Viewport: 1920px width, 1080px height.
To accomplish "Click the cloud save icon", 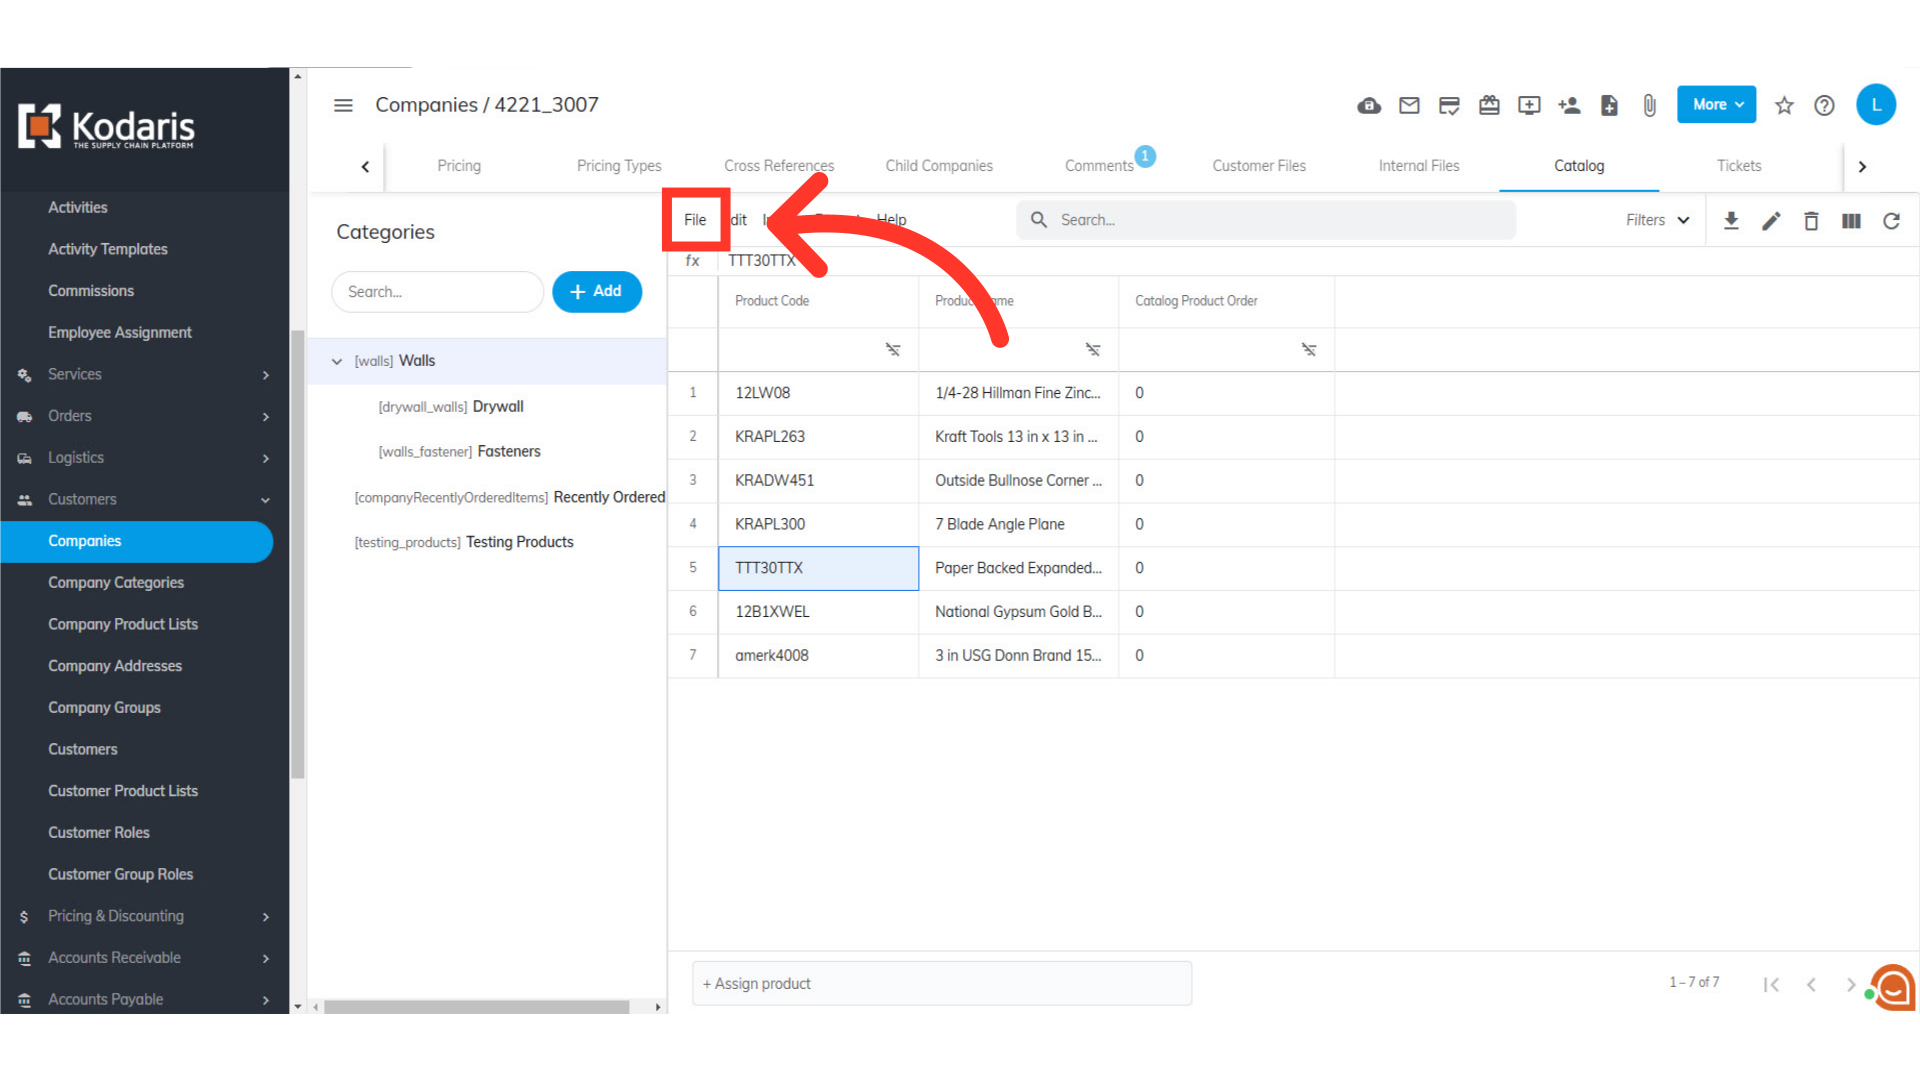I will coord(1369,106).
